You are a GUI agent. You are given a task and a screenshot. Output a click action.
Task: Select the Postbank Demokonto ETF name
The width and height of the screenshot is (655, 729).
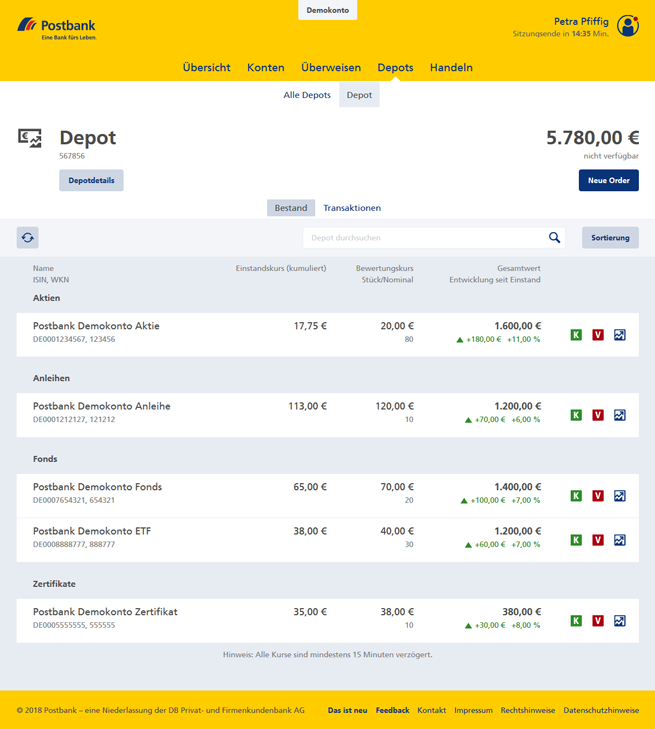tap(92, 531)
